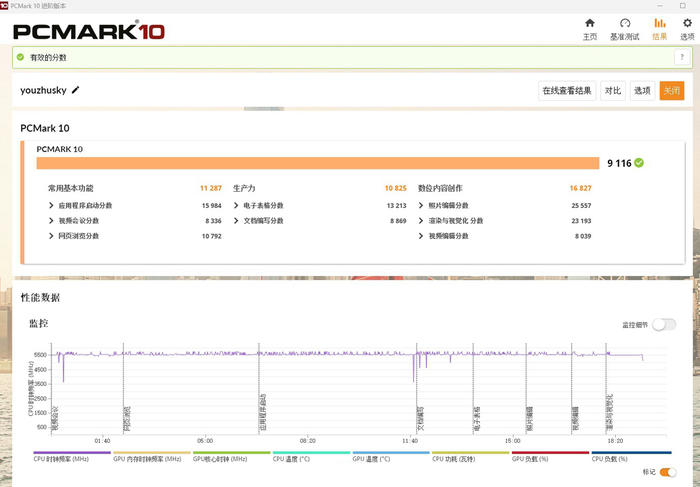Expand the 视频会议分数 row

point(51,220)
